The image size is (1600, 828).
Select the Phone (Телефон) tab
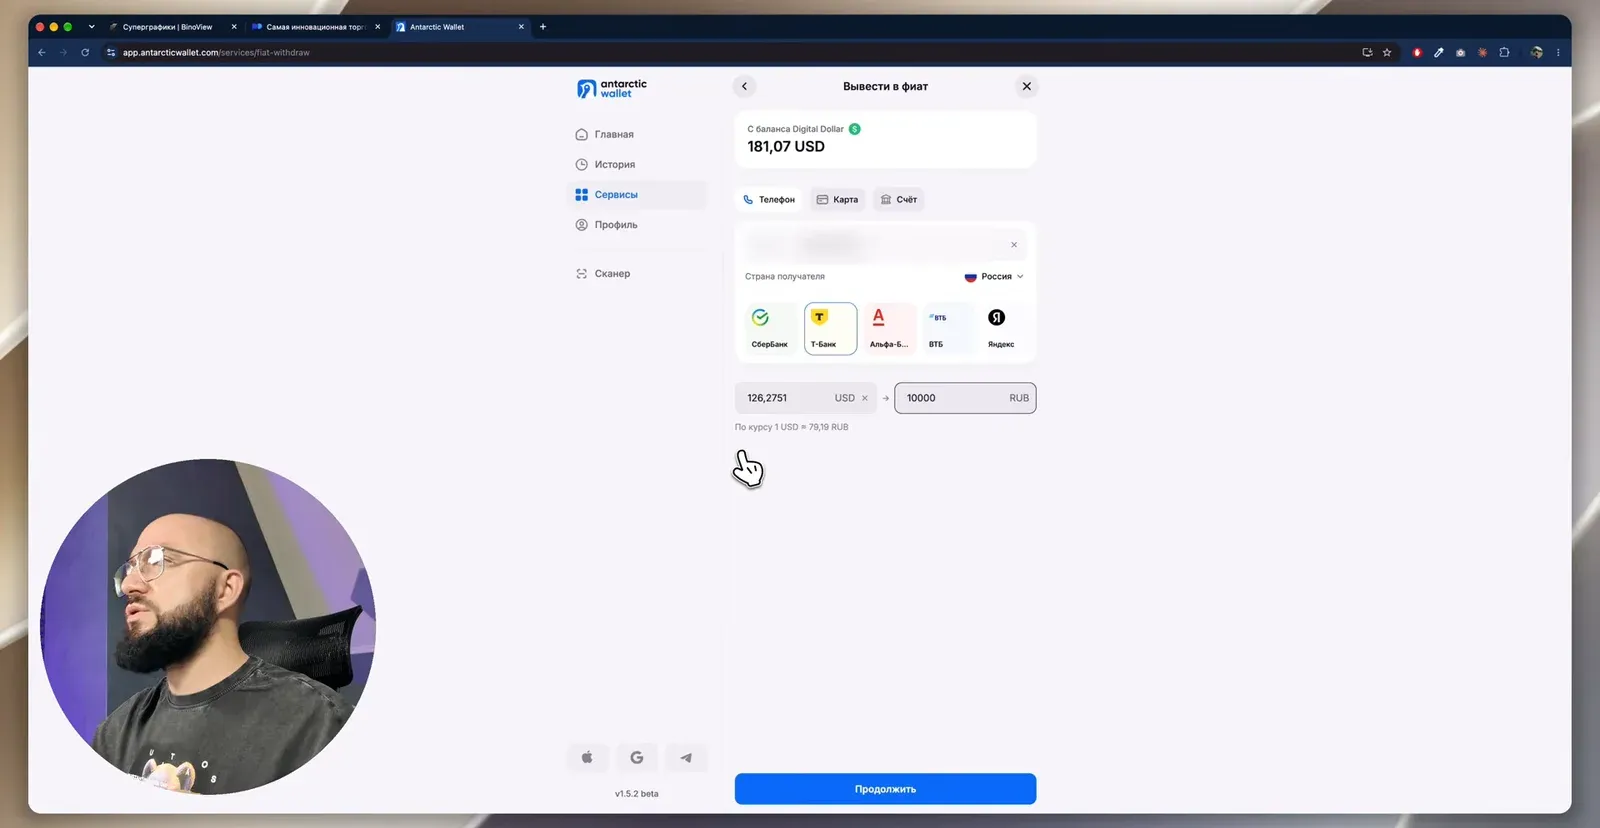(768, 199)
